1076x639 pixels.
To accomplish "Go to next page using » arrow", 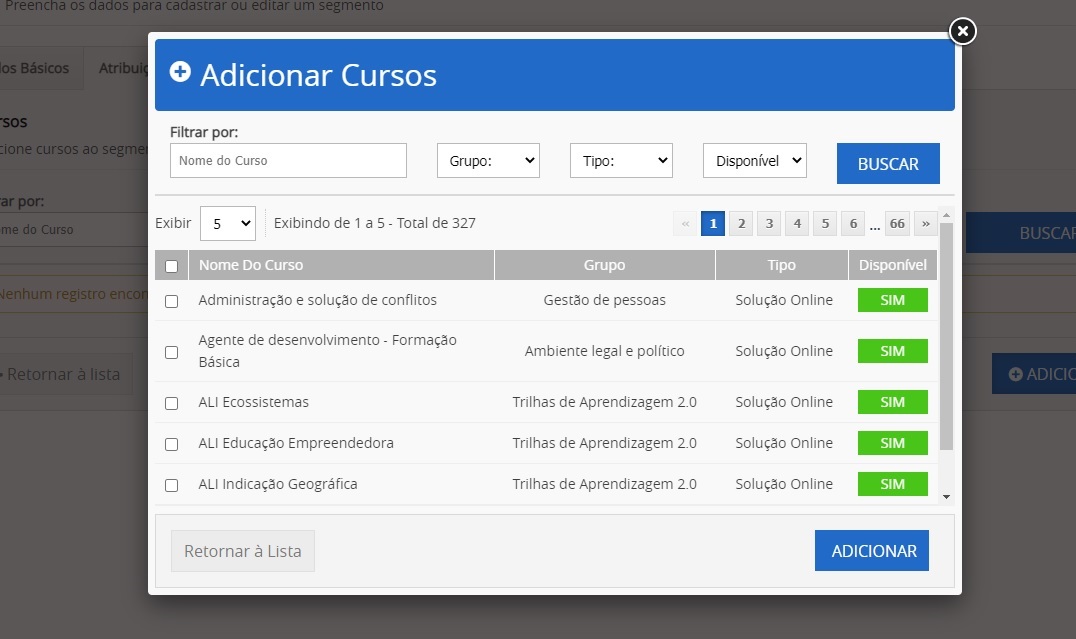I will point(925,223).
